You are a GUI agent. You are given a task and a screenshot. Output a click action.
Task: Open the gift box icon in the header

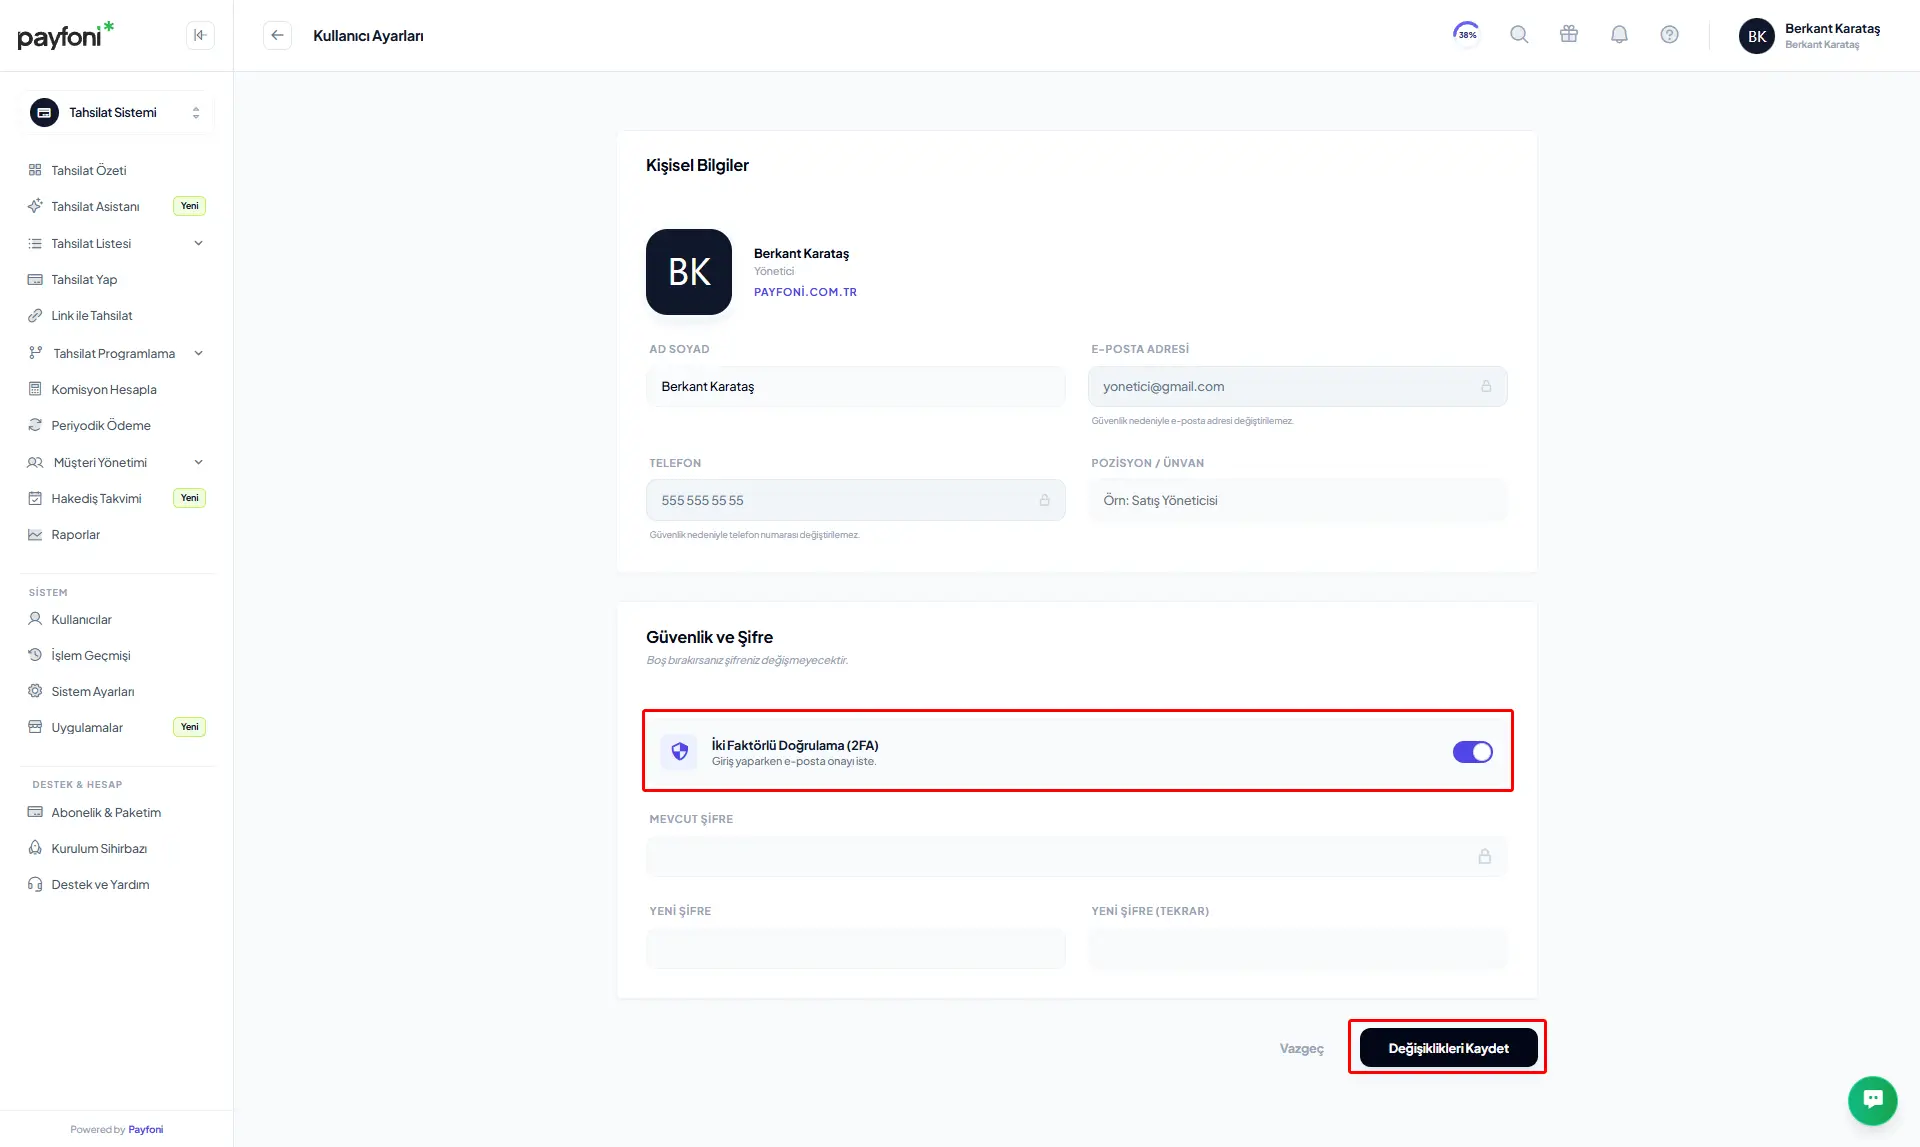click(1569, 35)
